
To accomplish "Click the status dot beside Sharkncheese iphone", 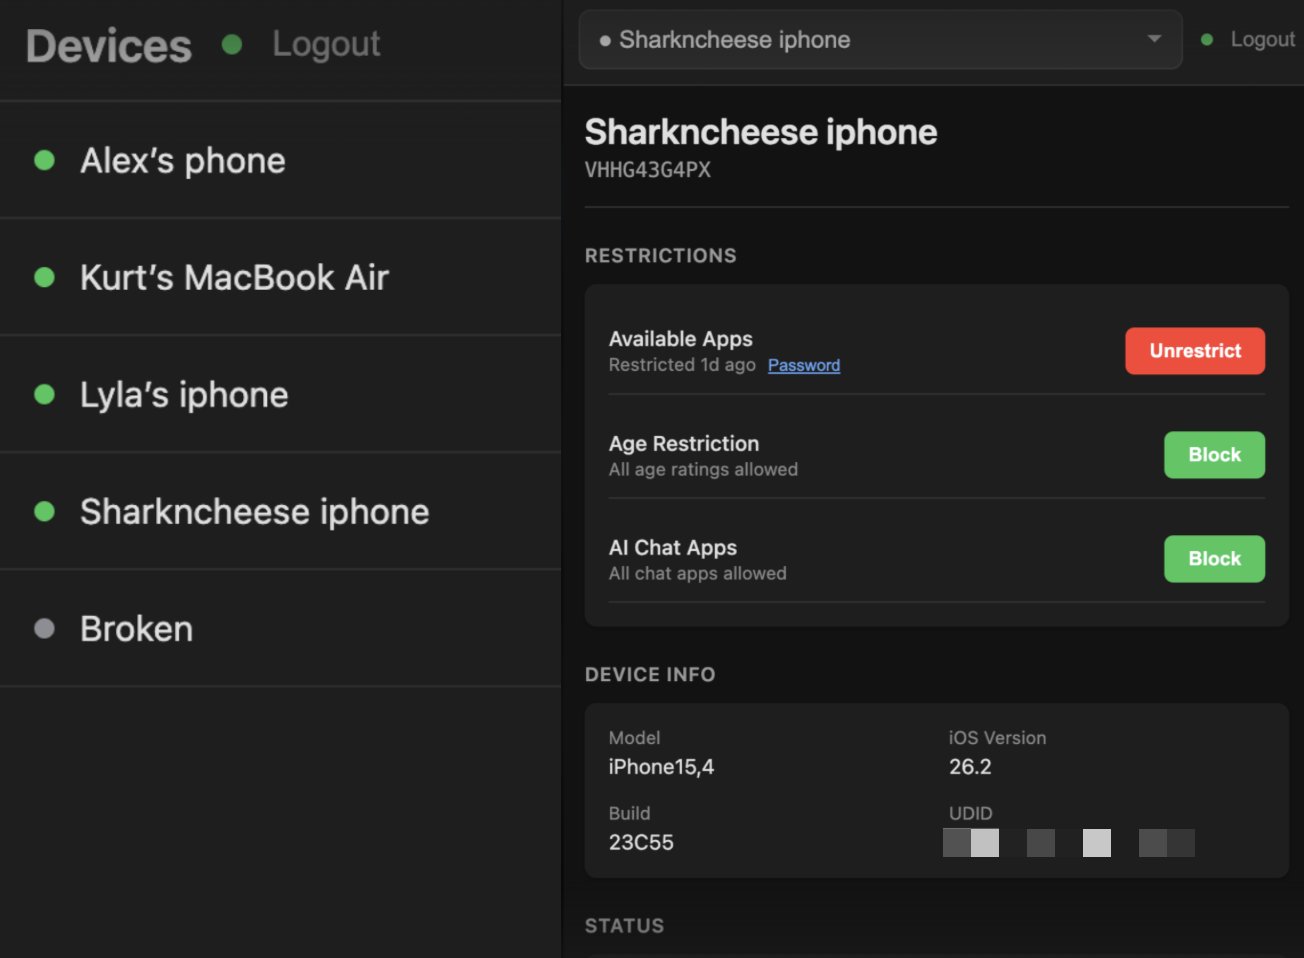I will click(44, 511).
